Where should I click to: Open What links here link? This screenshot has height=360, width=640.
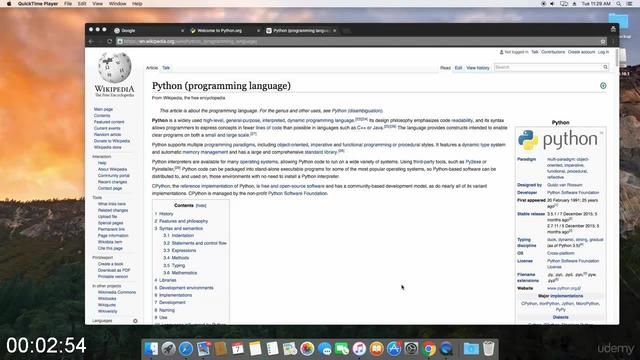pyautogui.click(x=111, y=204)
